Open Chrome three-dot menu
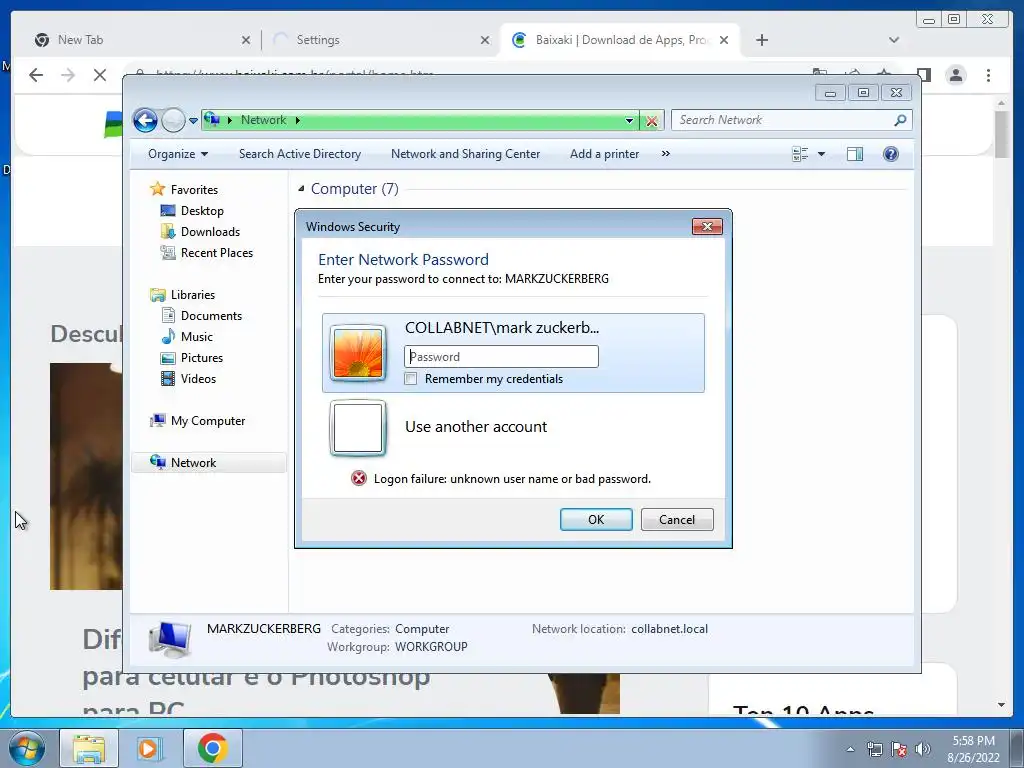 click(988, 75)
